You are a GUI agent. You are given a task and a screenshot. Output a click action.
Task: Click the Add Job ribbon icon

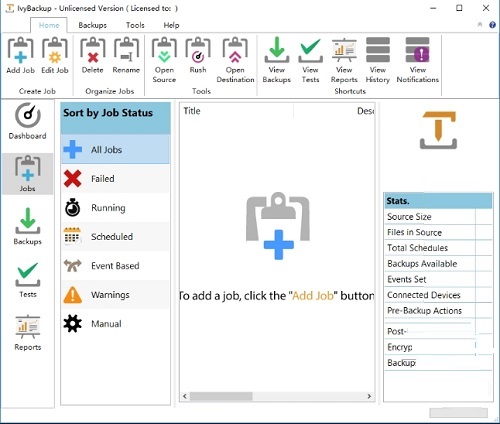(20, 50)
